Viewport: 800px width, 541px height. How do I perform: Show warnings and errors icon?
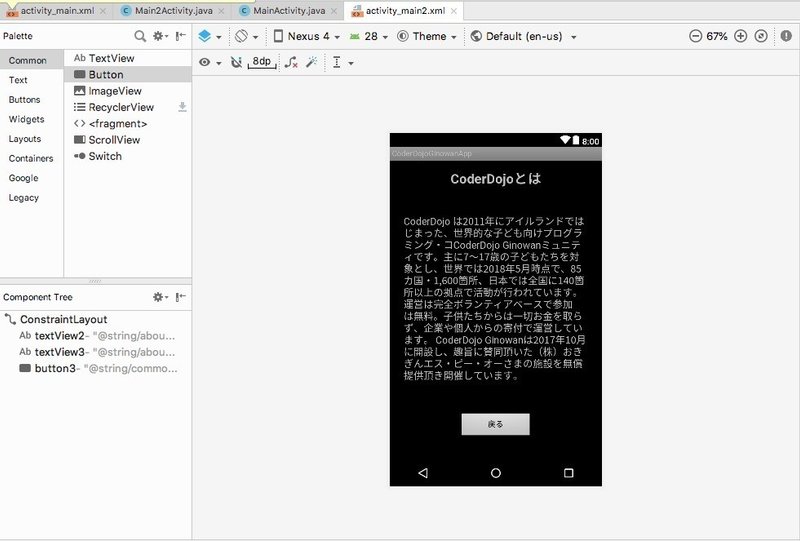pos(786,36)
